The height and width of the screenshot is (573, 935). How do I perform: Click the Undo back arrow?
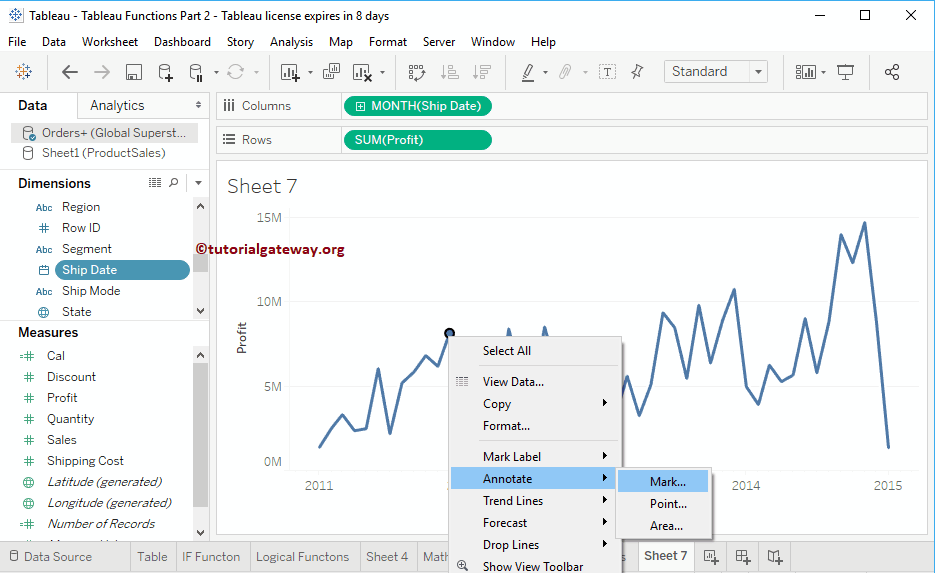[x=70, y=72]
